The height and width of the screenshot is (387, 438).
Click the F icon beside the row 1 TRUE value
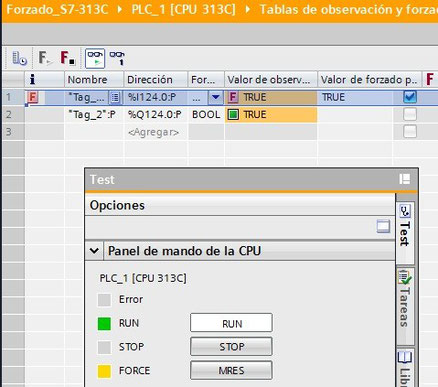[233, 97]
